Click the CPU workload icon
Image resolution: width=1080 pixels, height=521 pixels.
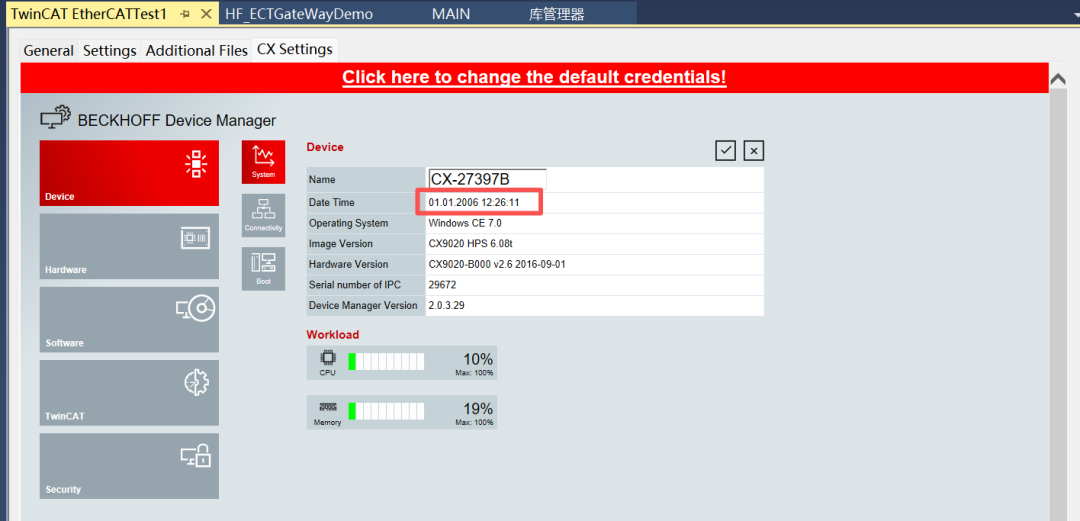(327, 358)
